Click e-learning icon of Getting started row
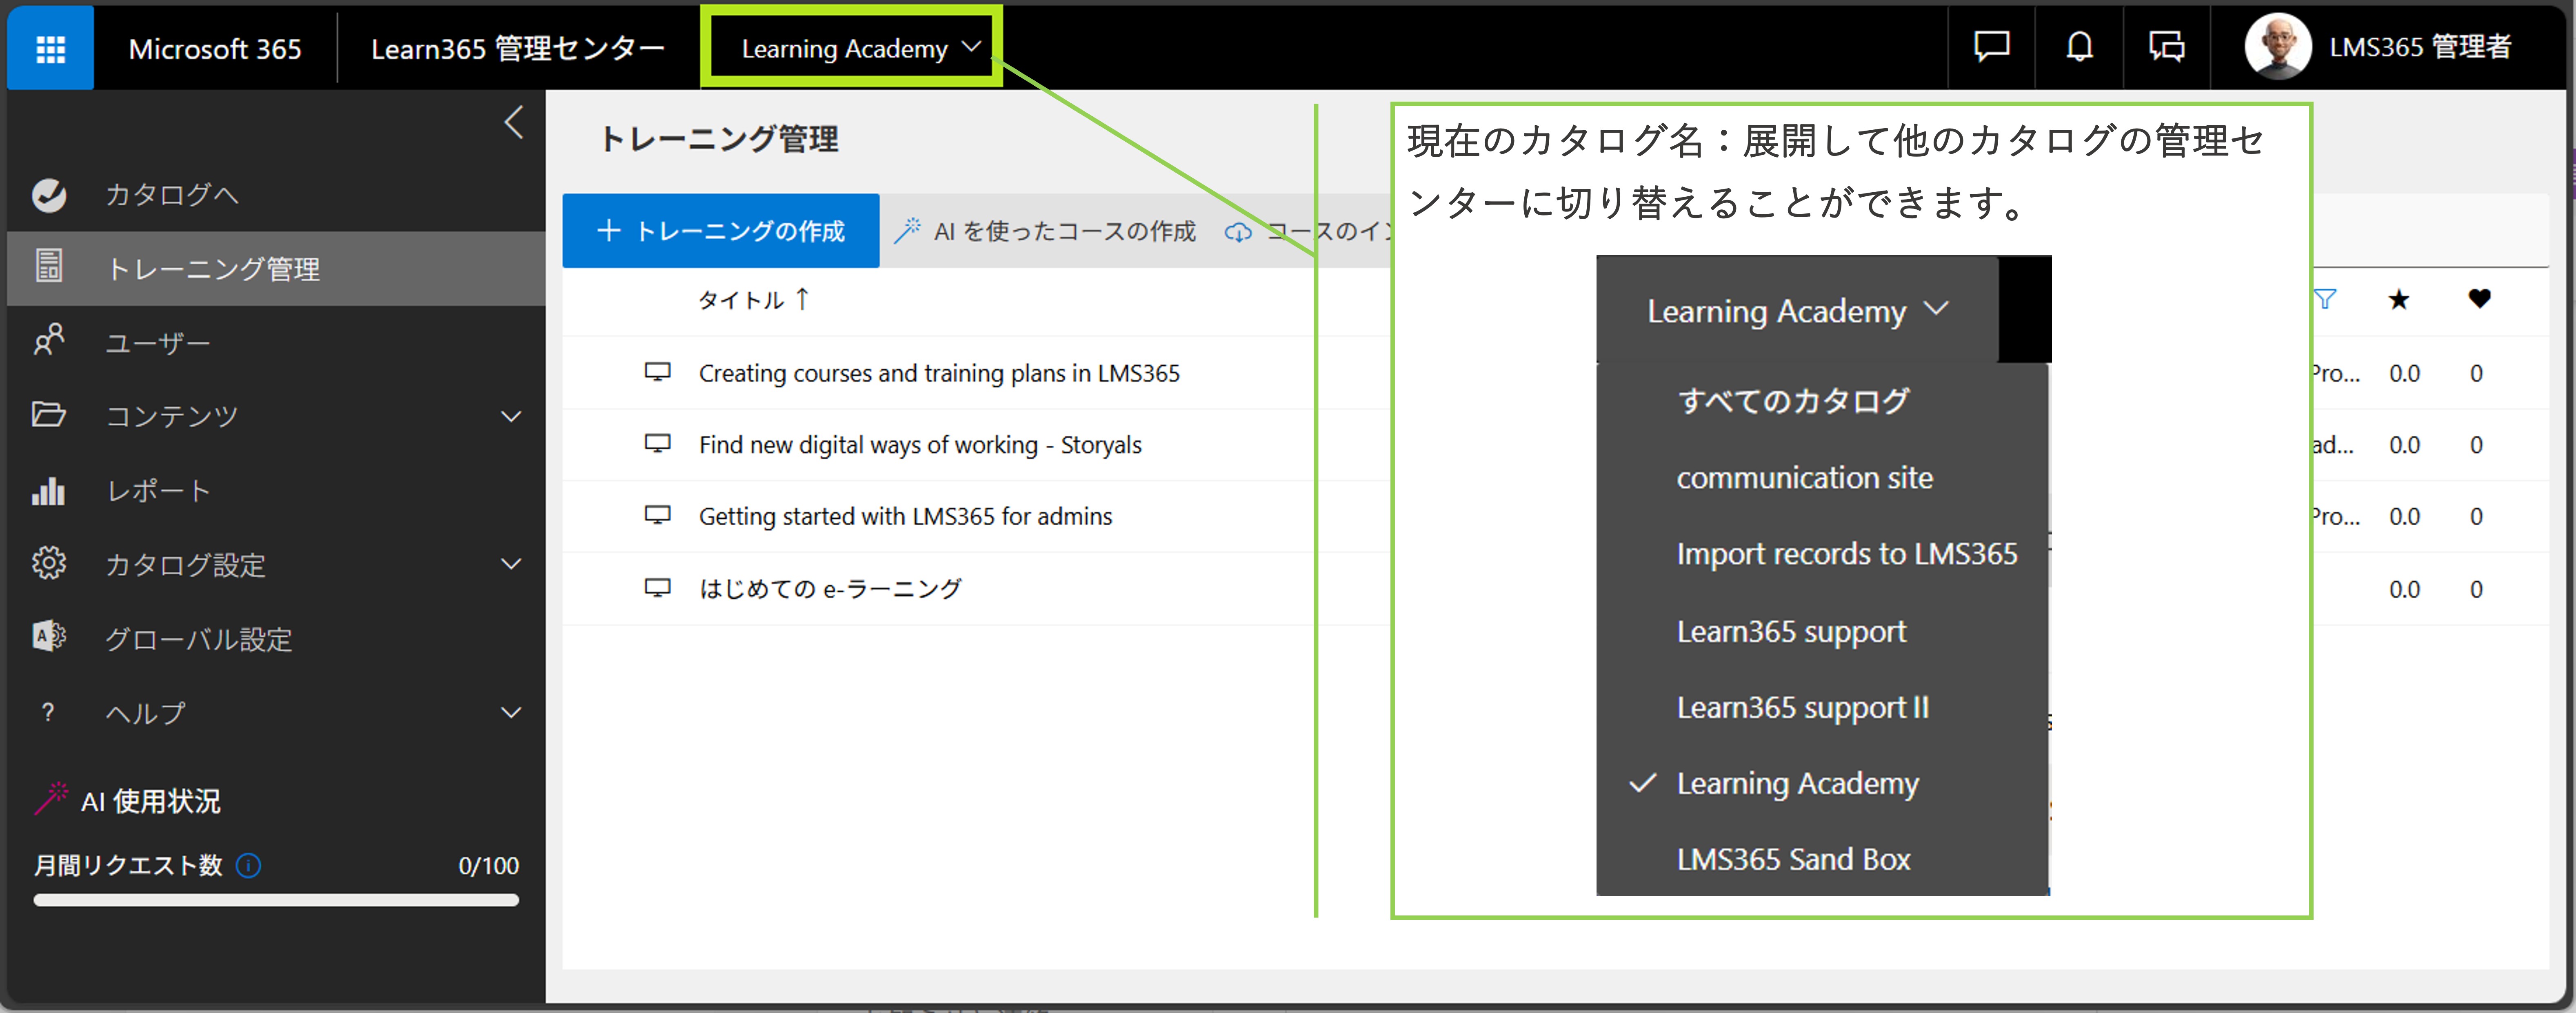2576x1013 pixels. click(x=657, y=515)
